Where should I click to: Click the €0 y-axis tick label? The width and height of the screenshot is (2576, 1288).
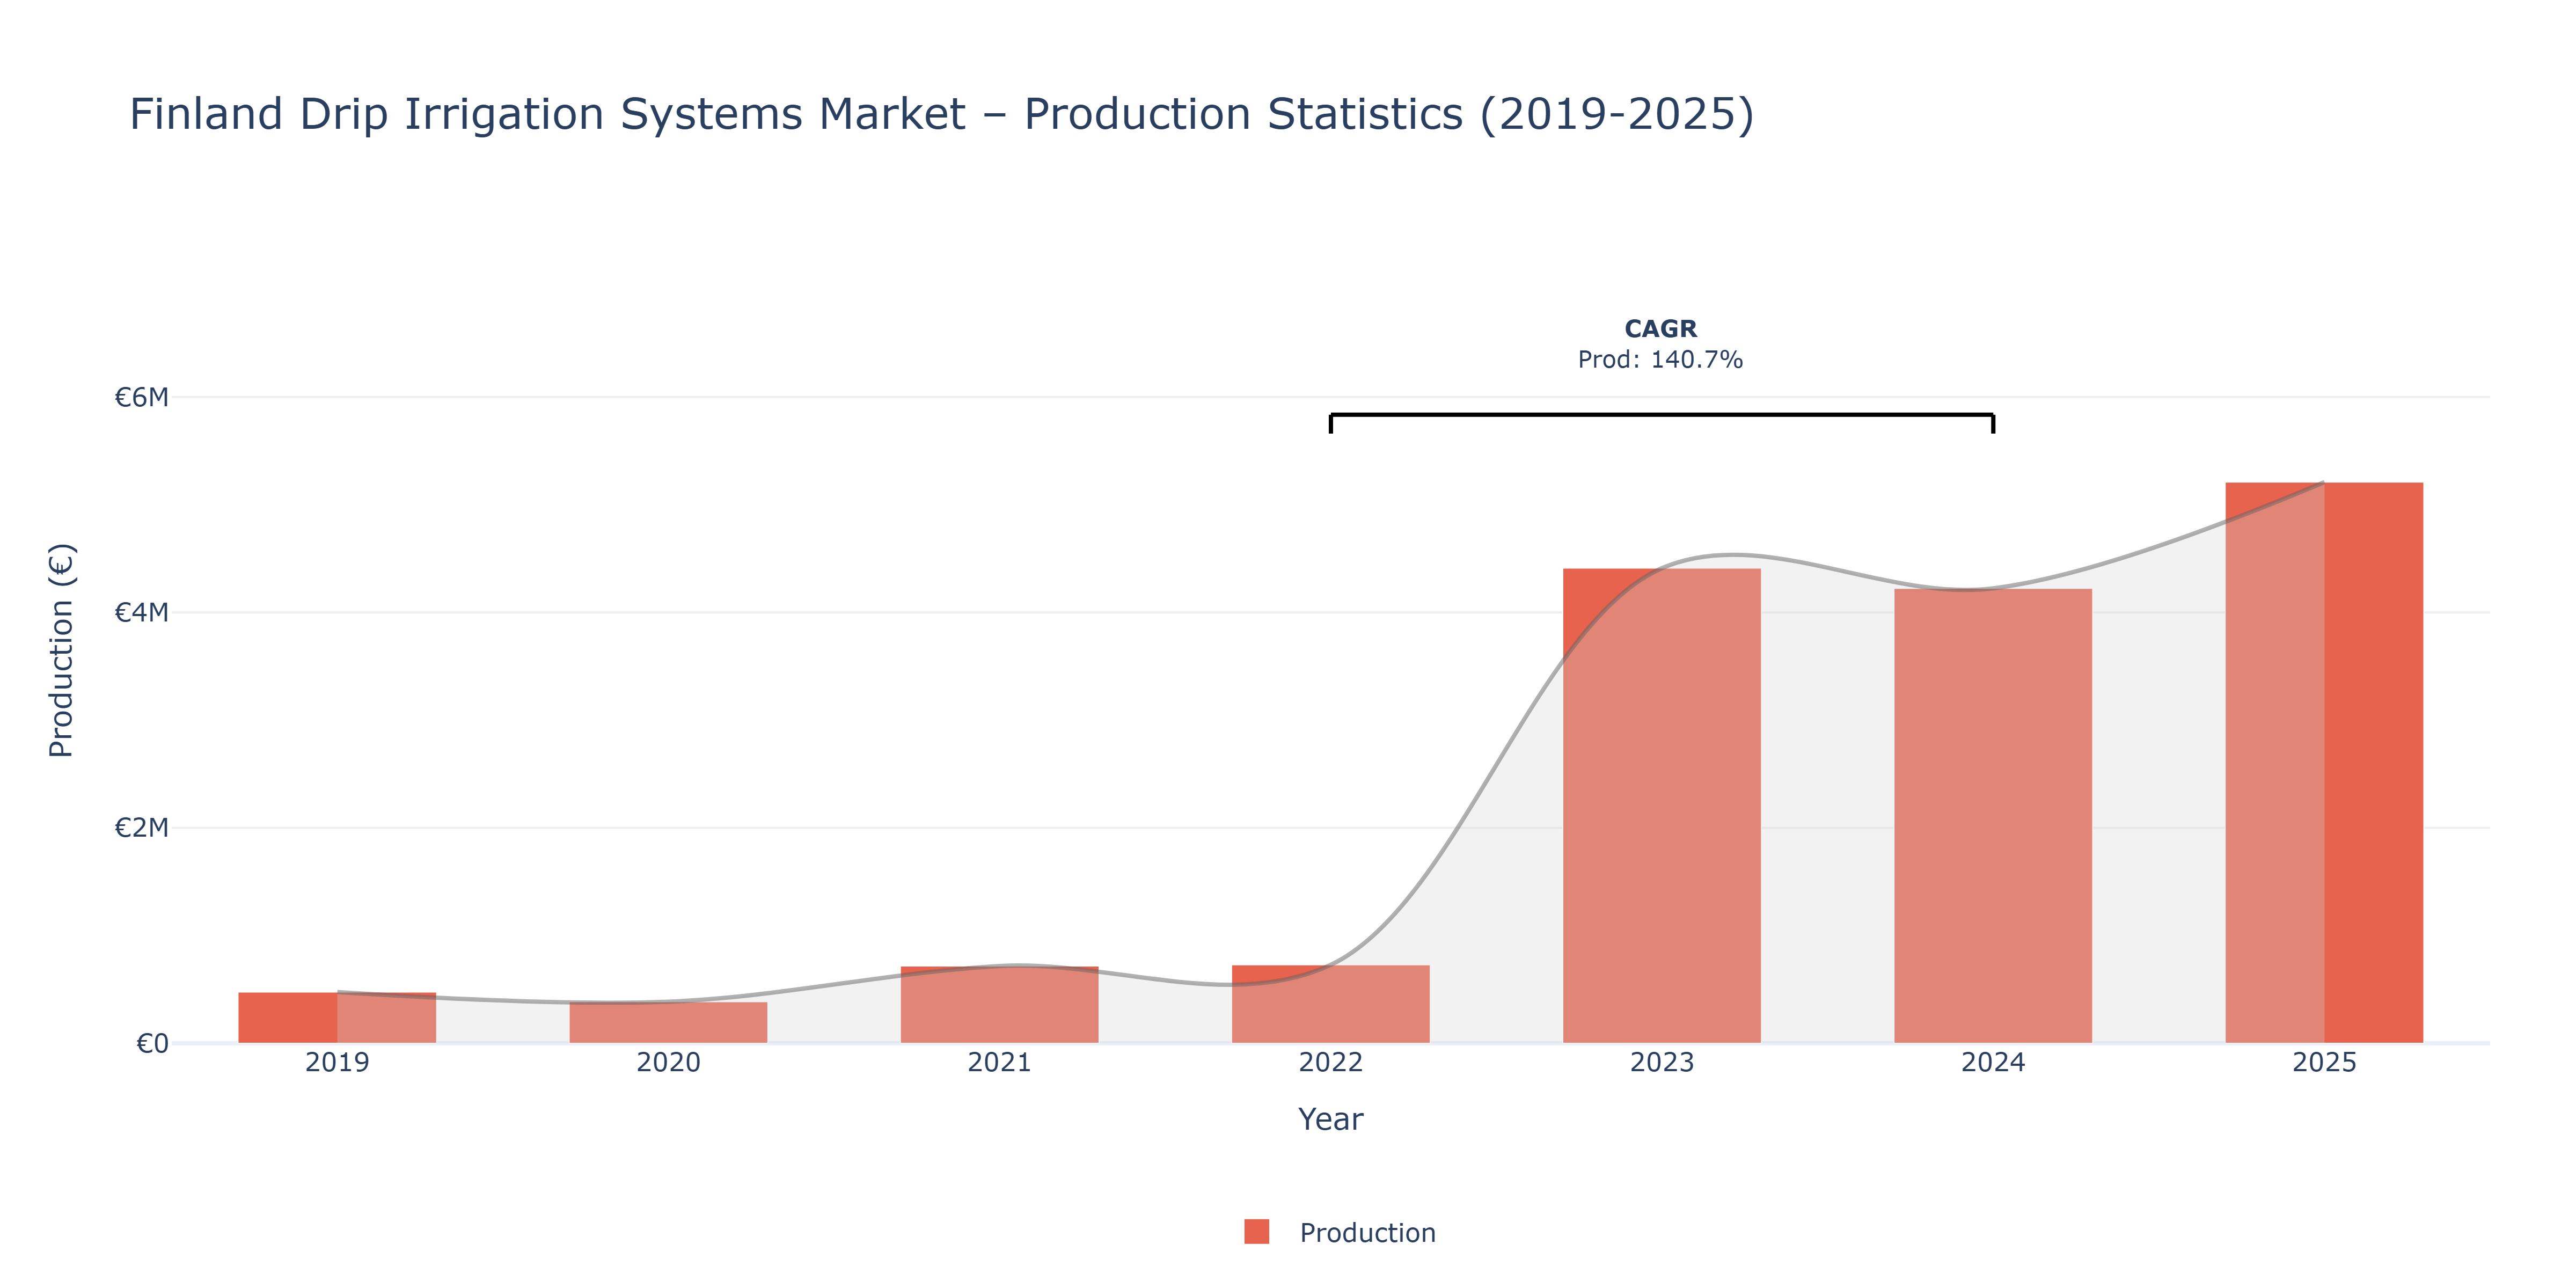tap(152, 1044)
